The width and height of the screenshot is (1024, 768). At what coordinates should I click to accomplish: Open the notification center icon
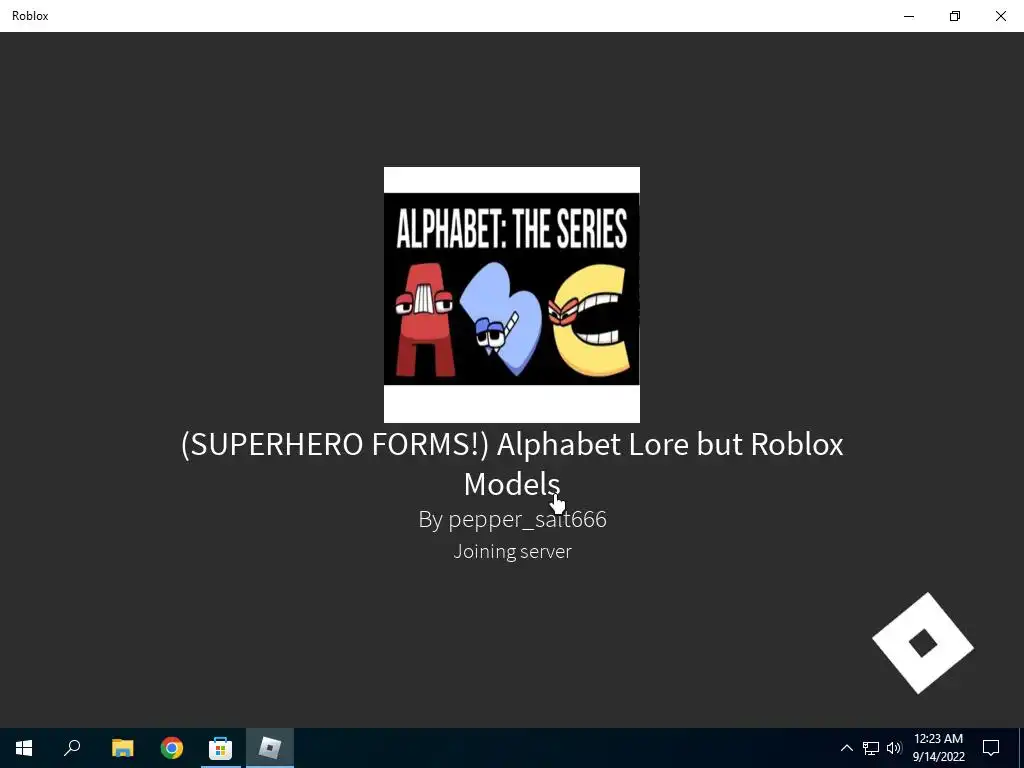pos(991,748)
